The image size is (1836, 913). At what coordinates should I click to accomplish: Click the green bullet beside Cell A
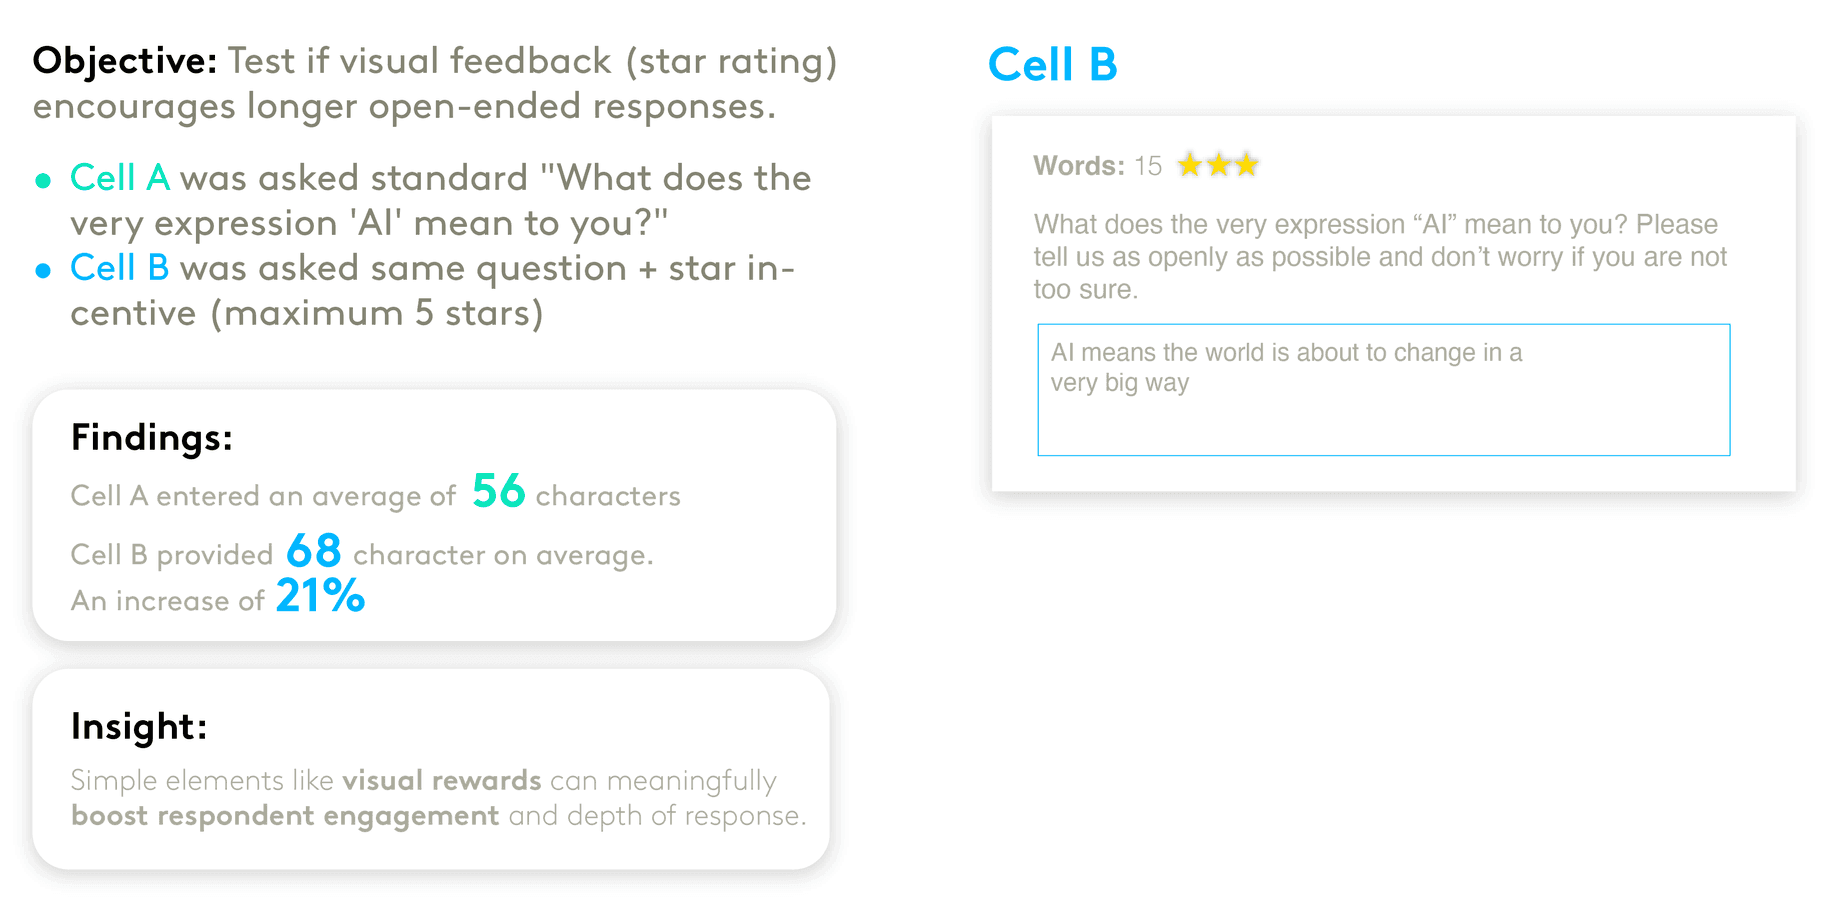tap(43, 181)
